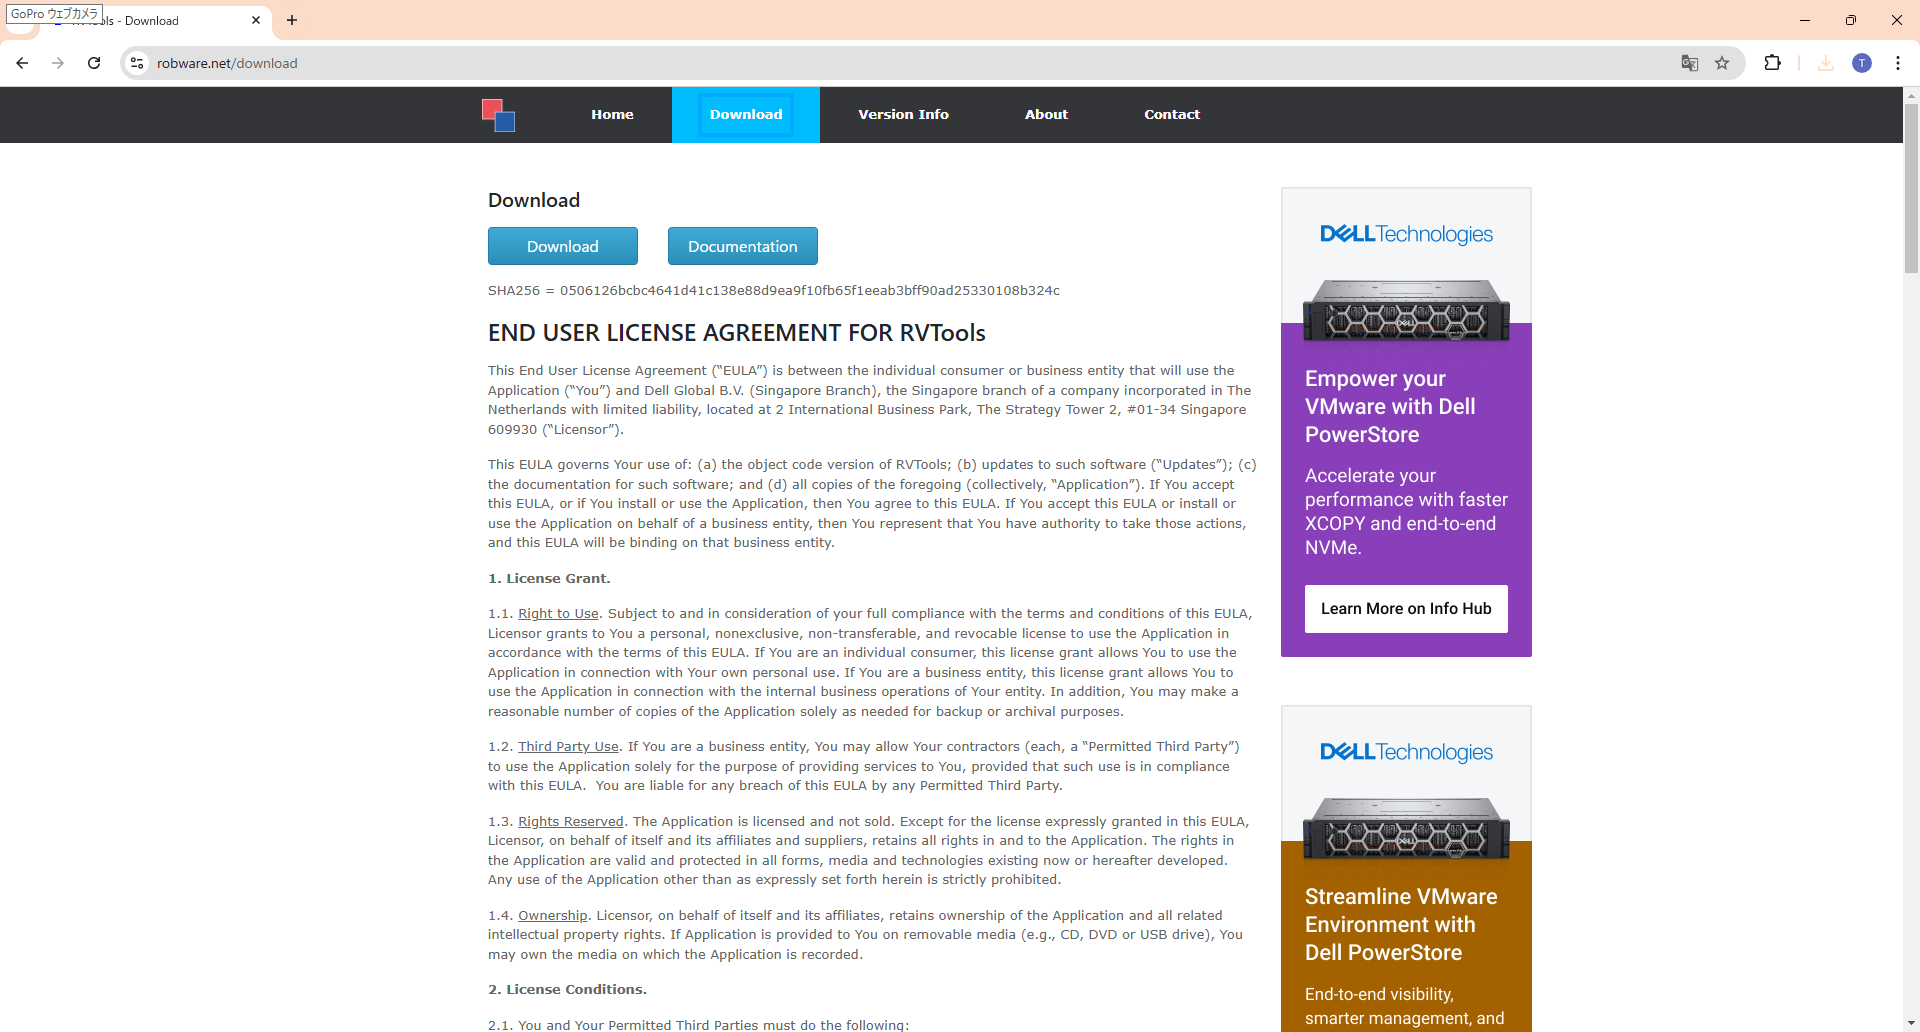Show the browser downloads icon
The height and width of the screenshot is (1032, 1920).
[x=1826, y=63]
